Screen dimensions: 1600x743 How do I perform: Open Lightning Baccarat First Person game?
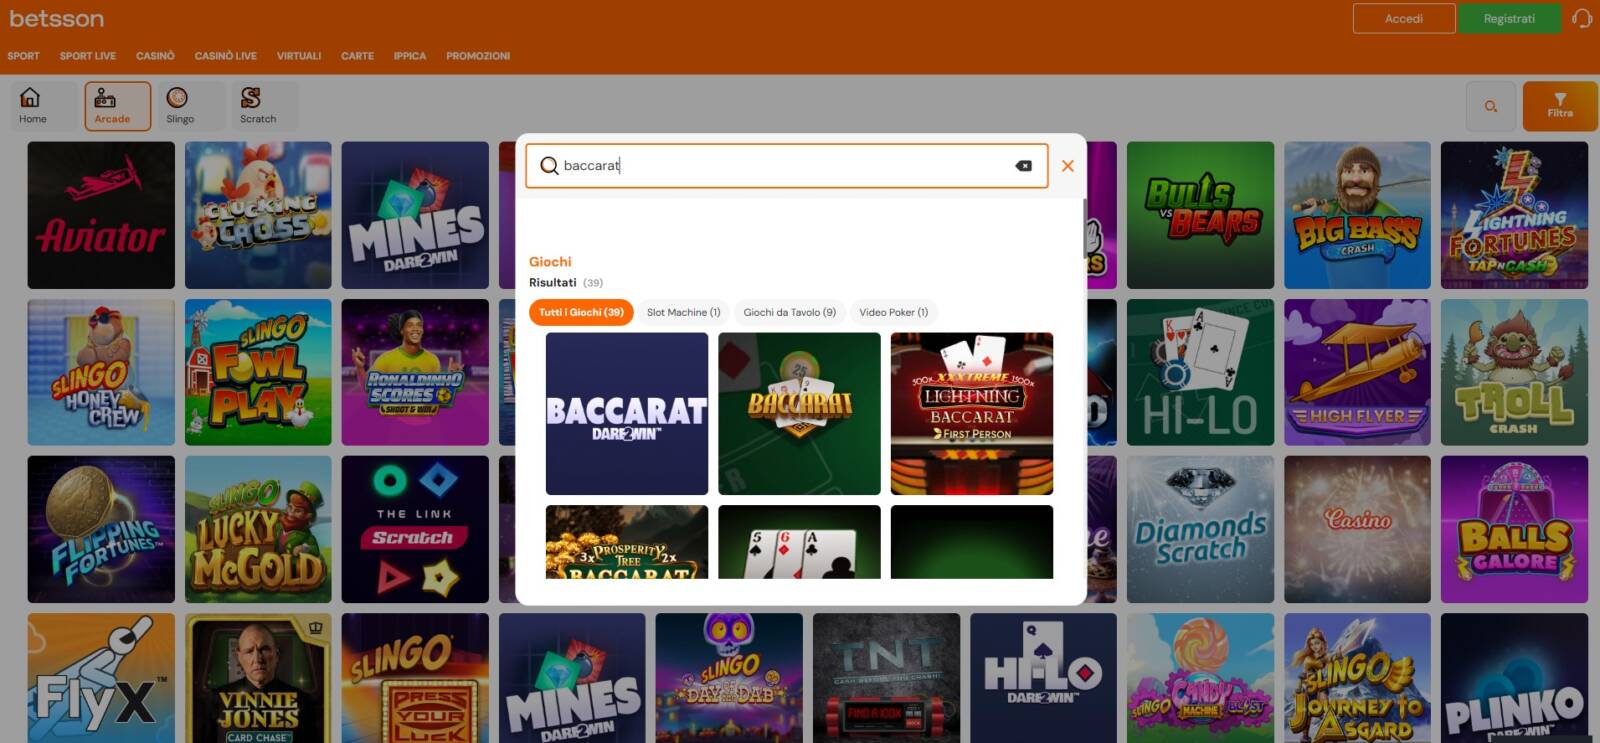(x=971, y=413)
